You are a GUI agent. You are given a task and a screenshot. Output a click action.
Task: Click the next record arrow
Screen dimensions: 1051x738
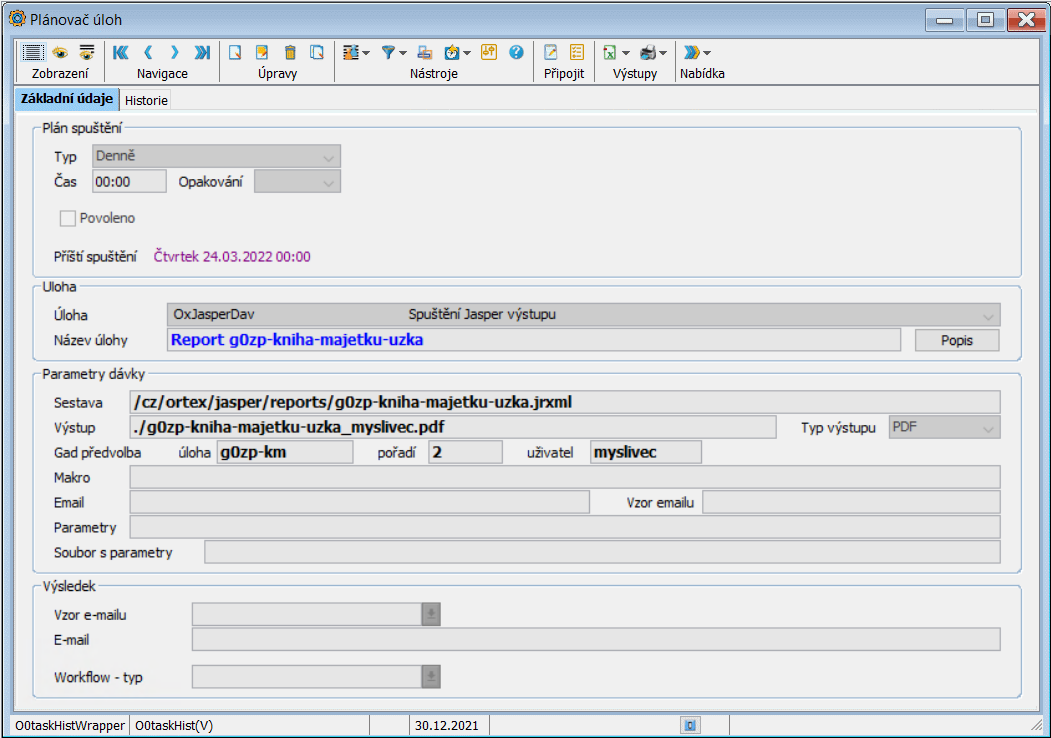click(x=175, y=53)
